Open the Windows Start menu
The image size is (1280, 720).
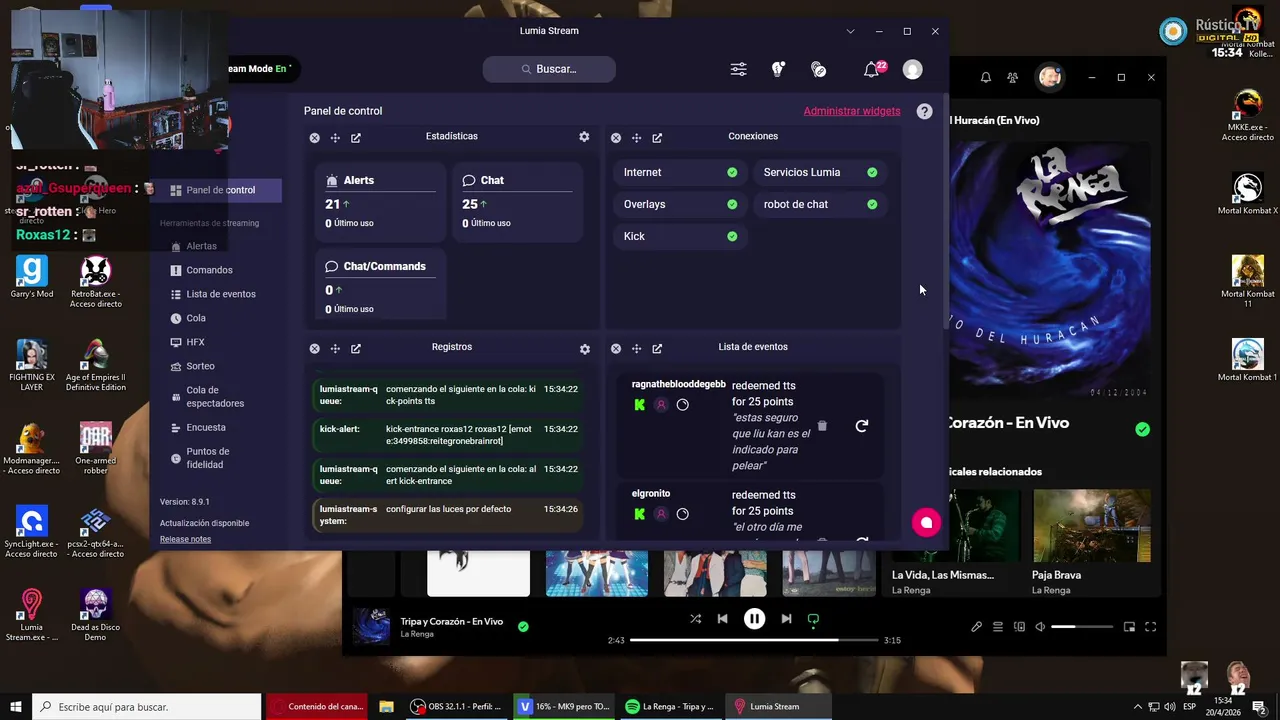(x=16, y=707)
